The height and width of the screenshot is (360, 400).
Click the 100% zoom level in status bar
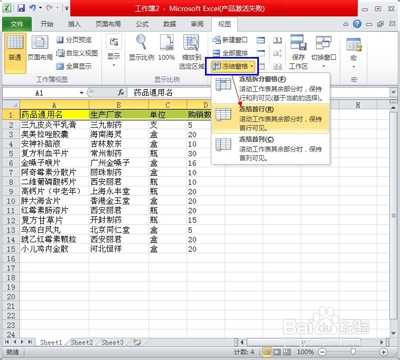(x=305, y=352)
